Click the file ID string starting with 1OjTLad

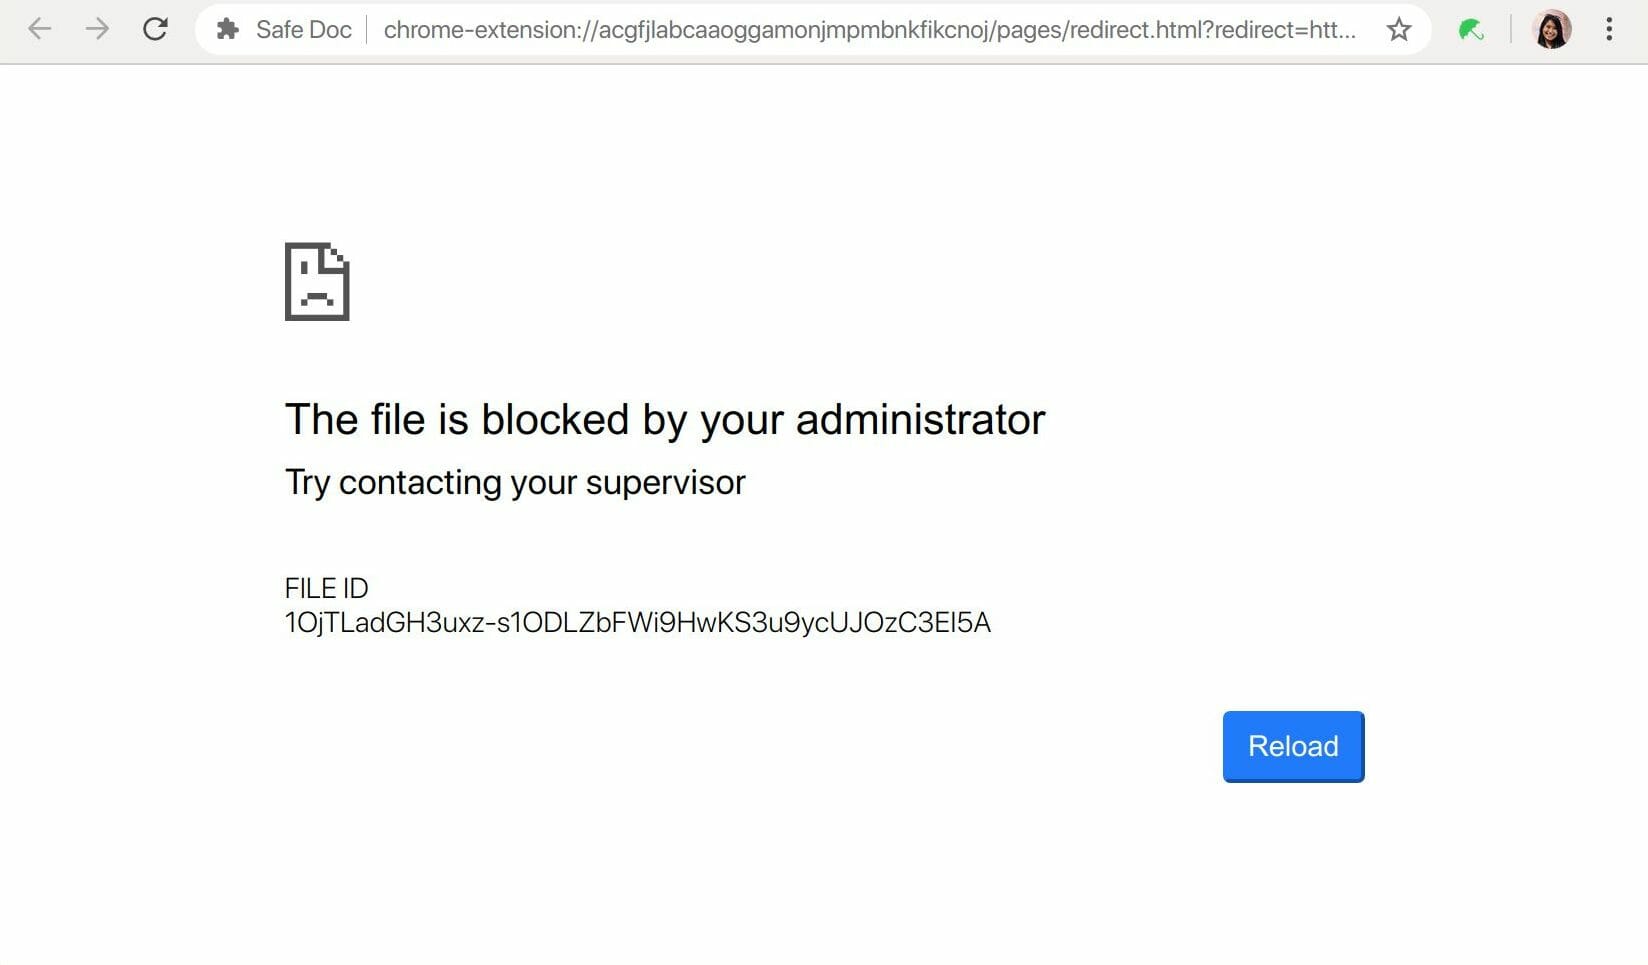637,622
